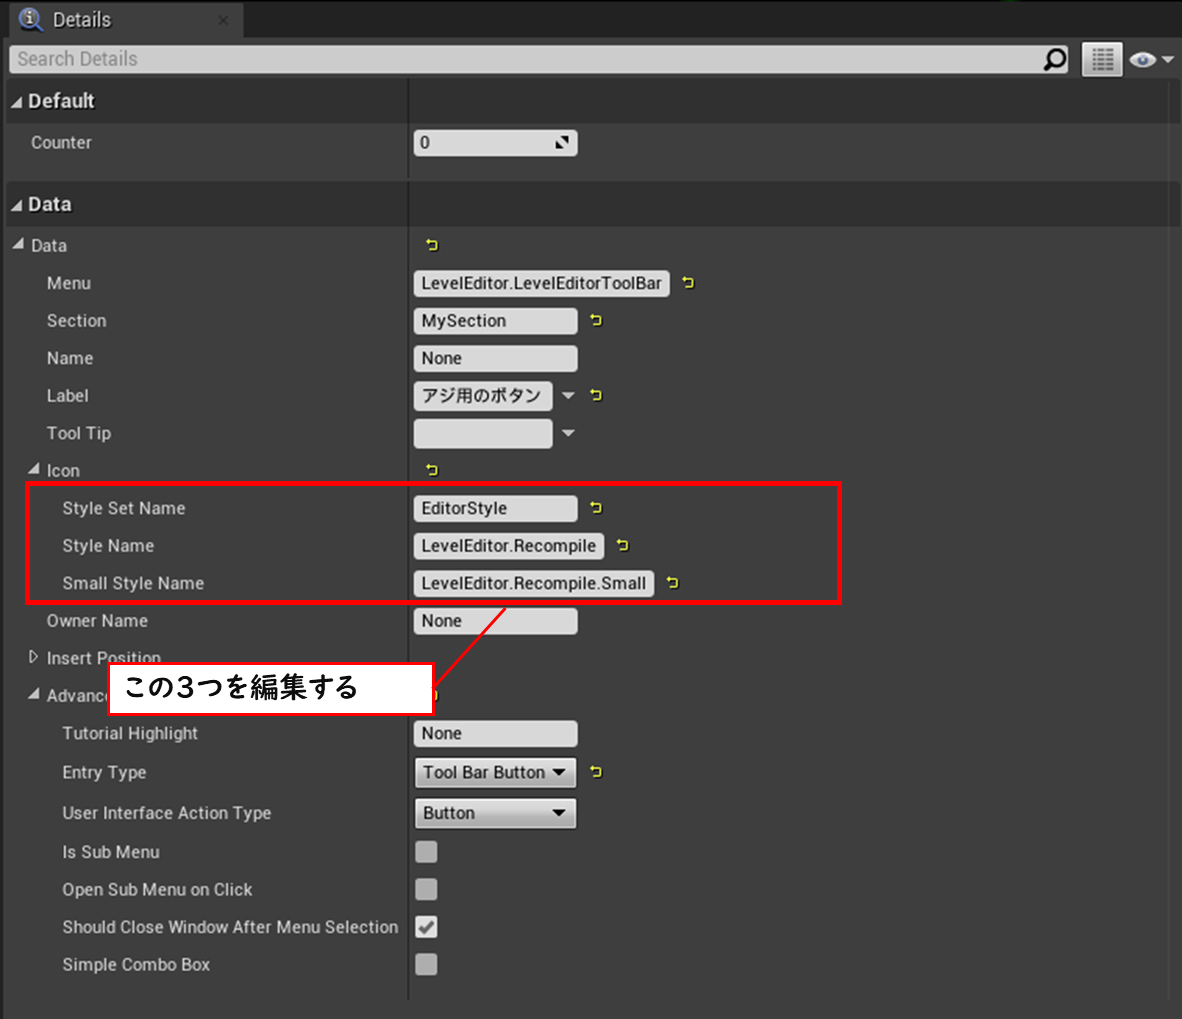Image resolution: width=1182 pixels, height=1019 pixels.
Task: Click the Owner Name label
Action: [97, 621]
